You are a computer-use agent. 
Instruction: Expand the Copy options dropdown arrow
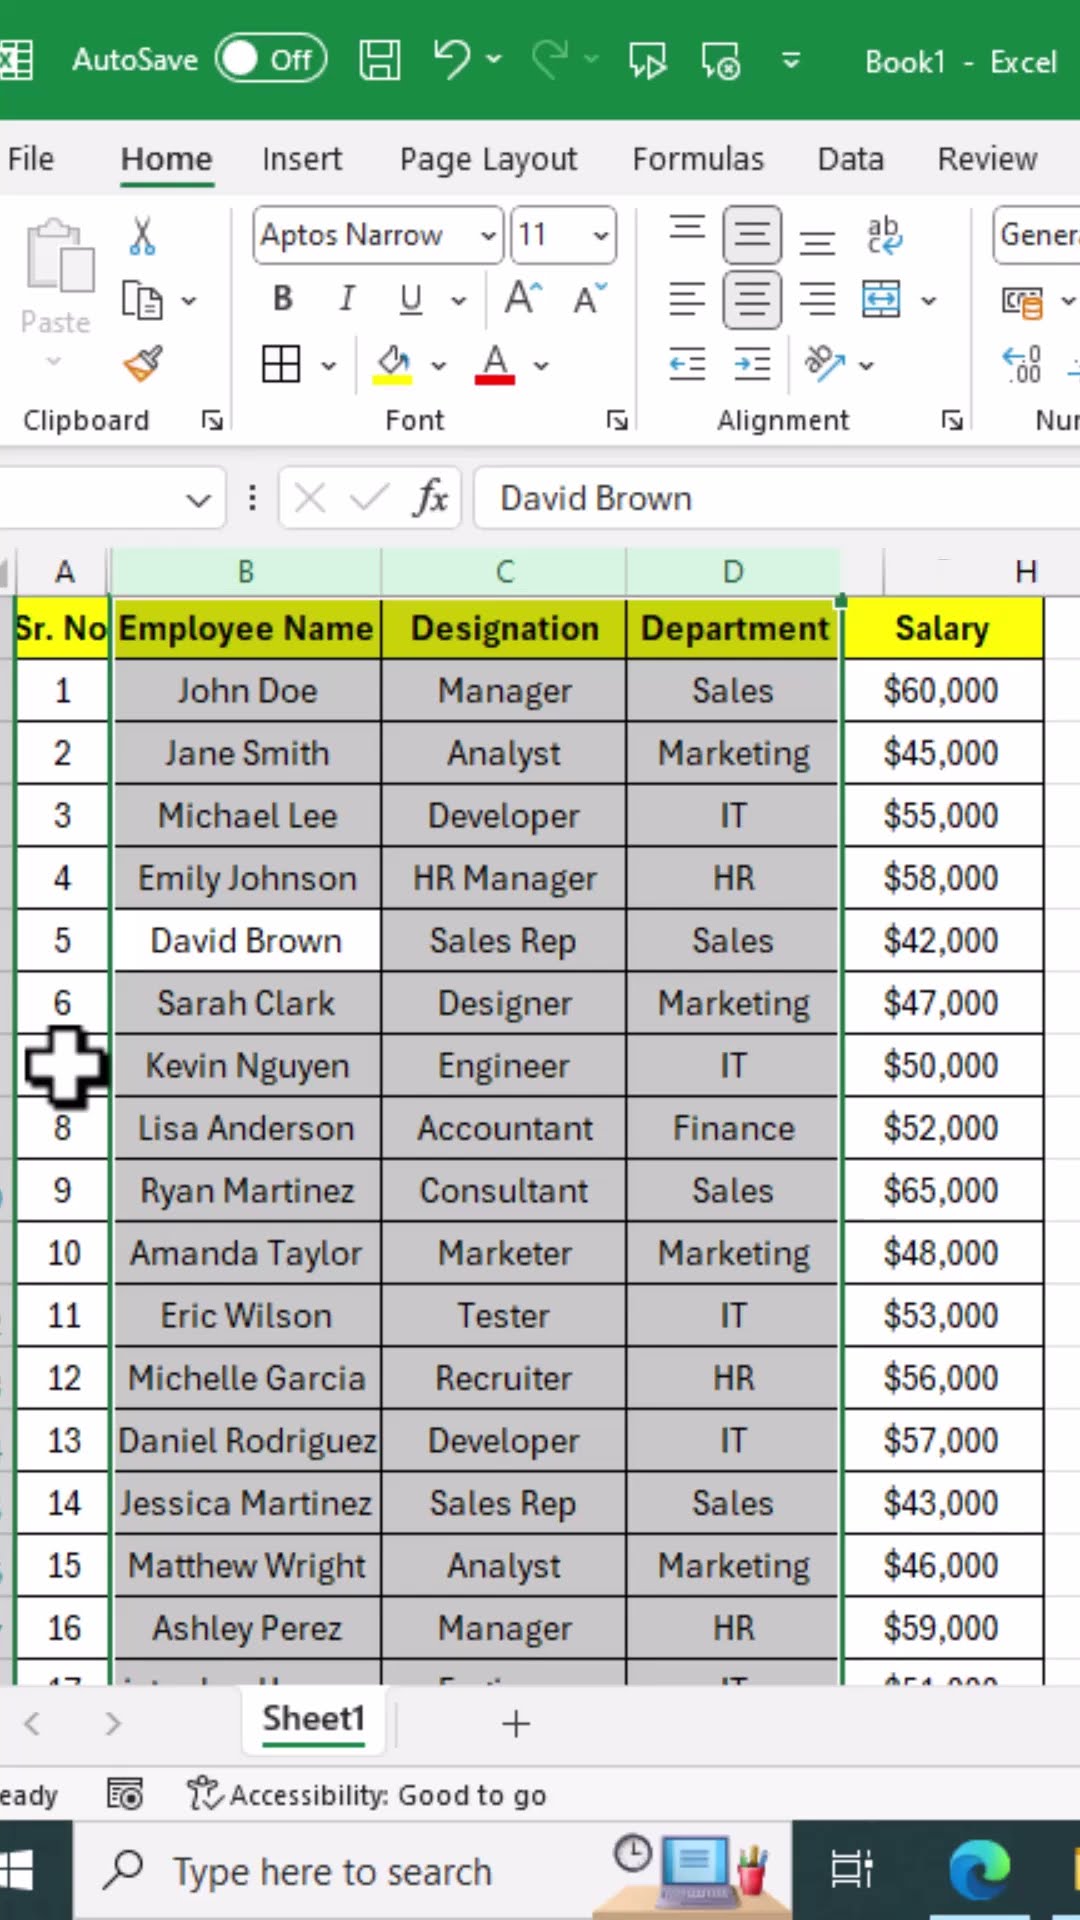tap(188, 300)
